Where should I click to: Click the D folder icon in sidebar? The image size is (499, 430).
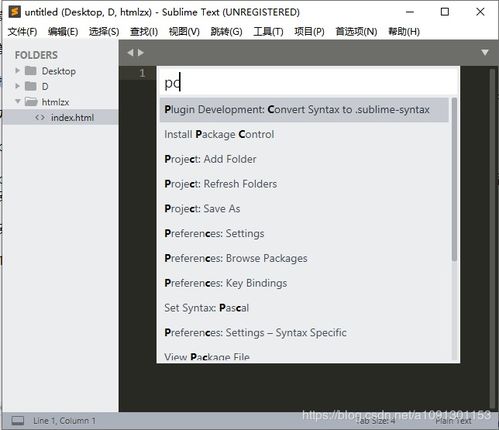[31, 86]
